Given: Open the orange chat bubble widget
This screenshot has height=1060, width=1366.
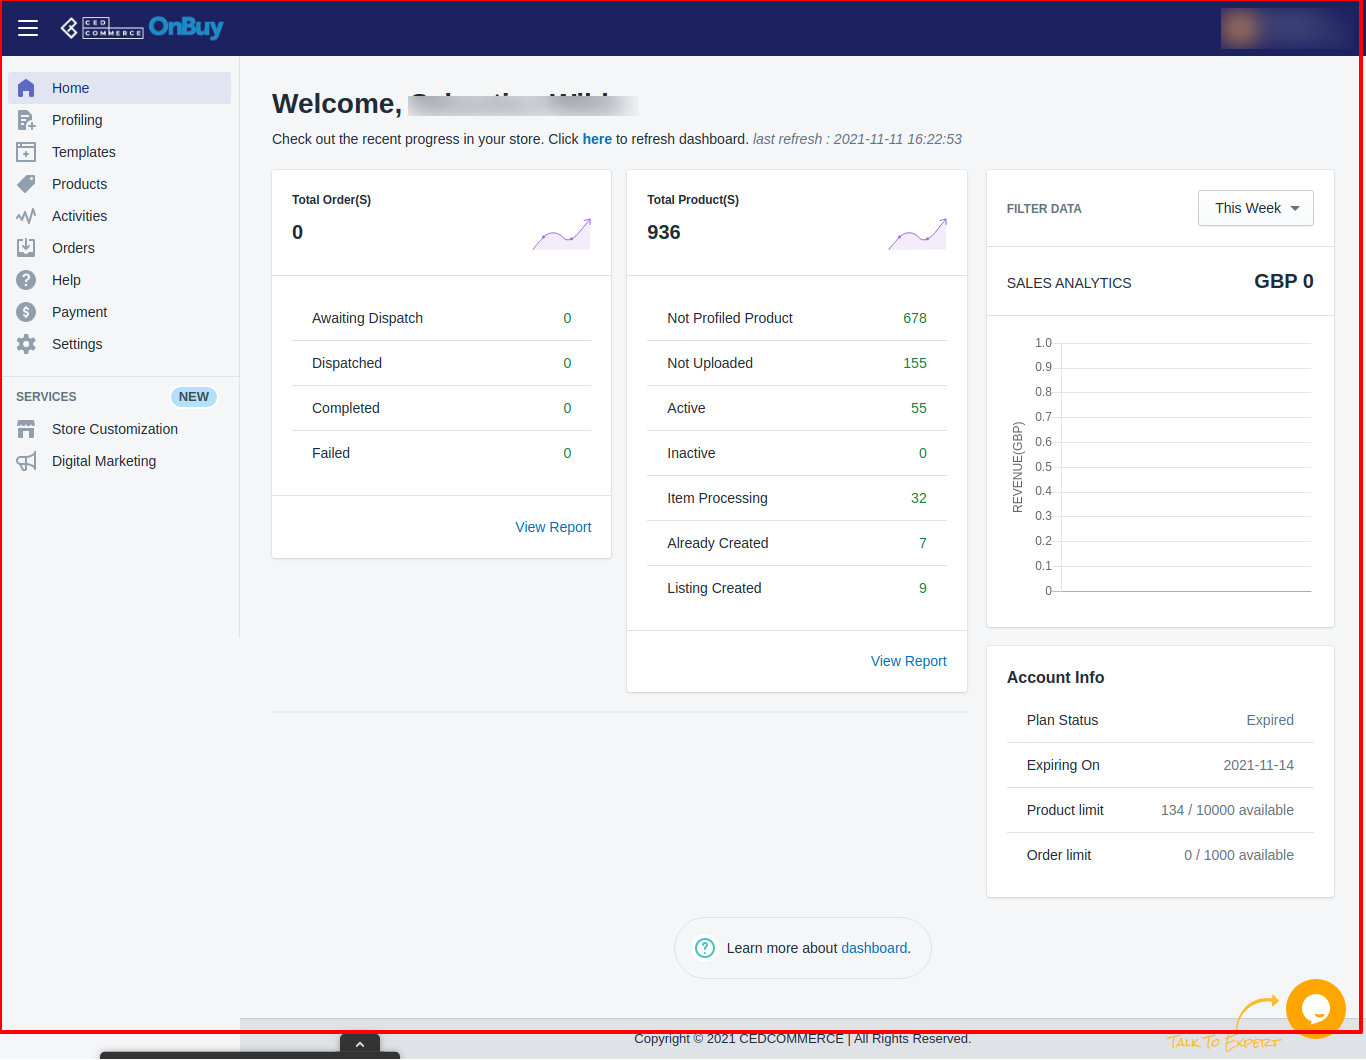Looking at the screenshot, I should pos(1315,1009).
